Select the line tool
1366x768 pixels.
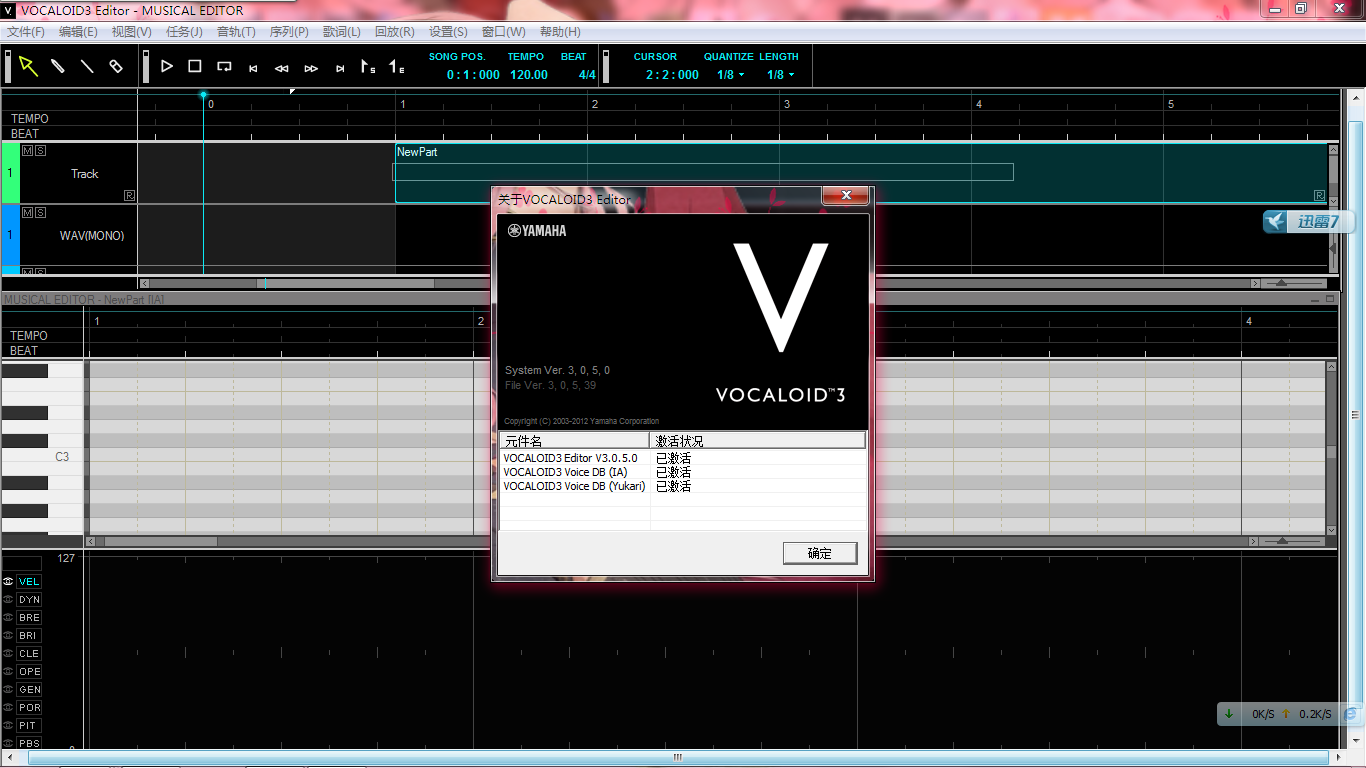pos(87,67)
